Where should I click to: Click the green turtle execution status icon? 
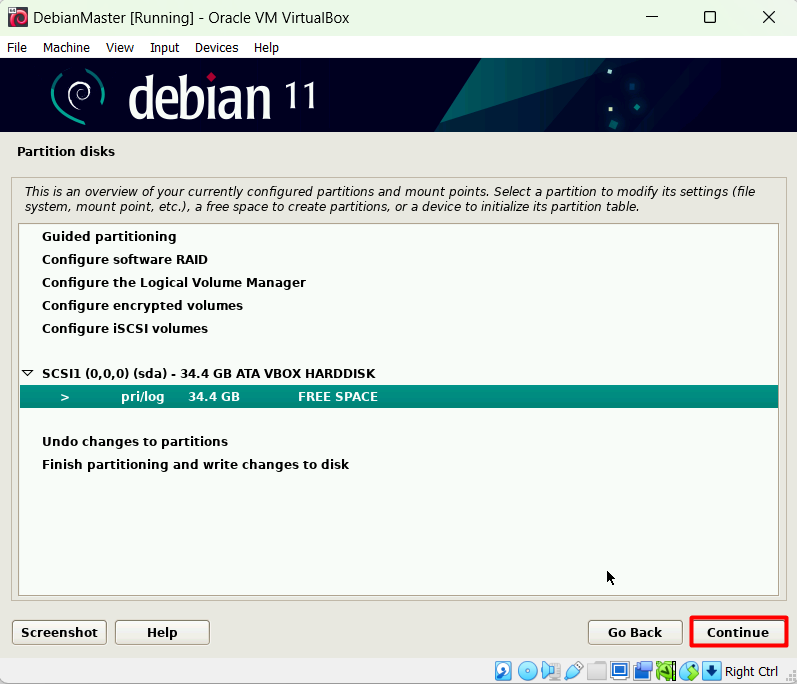[x=666, y=671]
